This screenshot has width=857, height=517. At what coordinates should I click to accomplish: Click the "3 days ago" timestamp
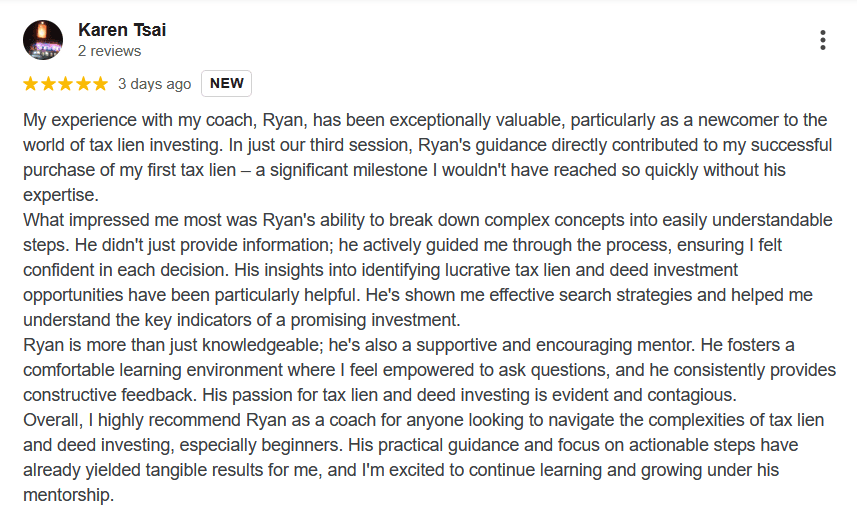pos(154,84)
